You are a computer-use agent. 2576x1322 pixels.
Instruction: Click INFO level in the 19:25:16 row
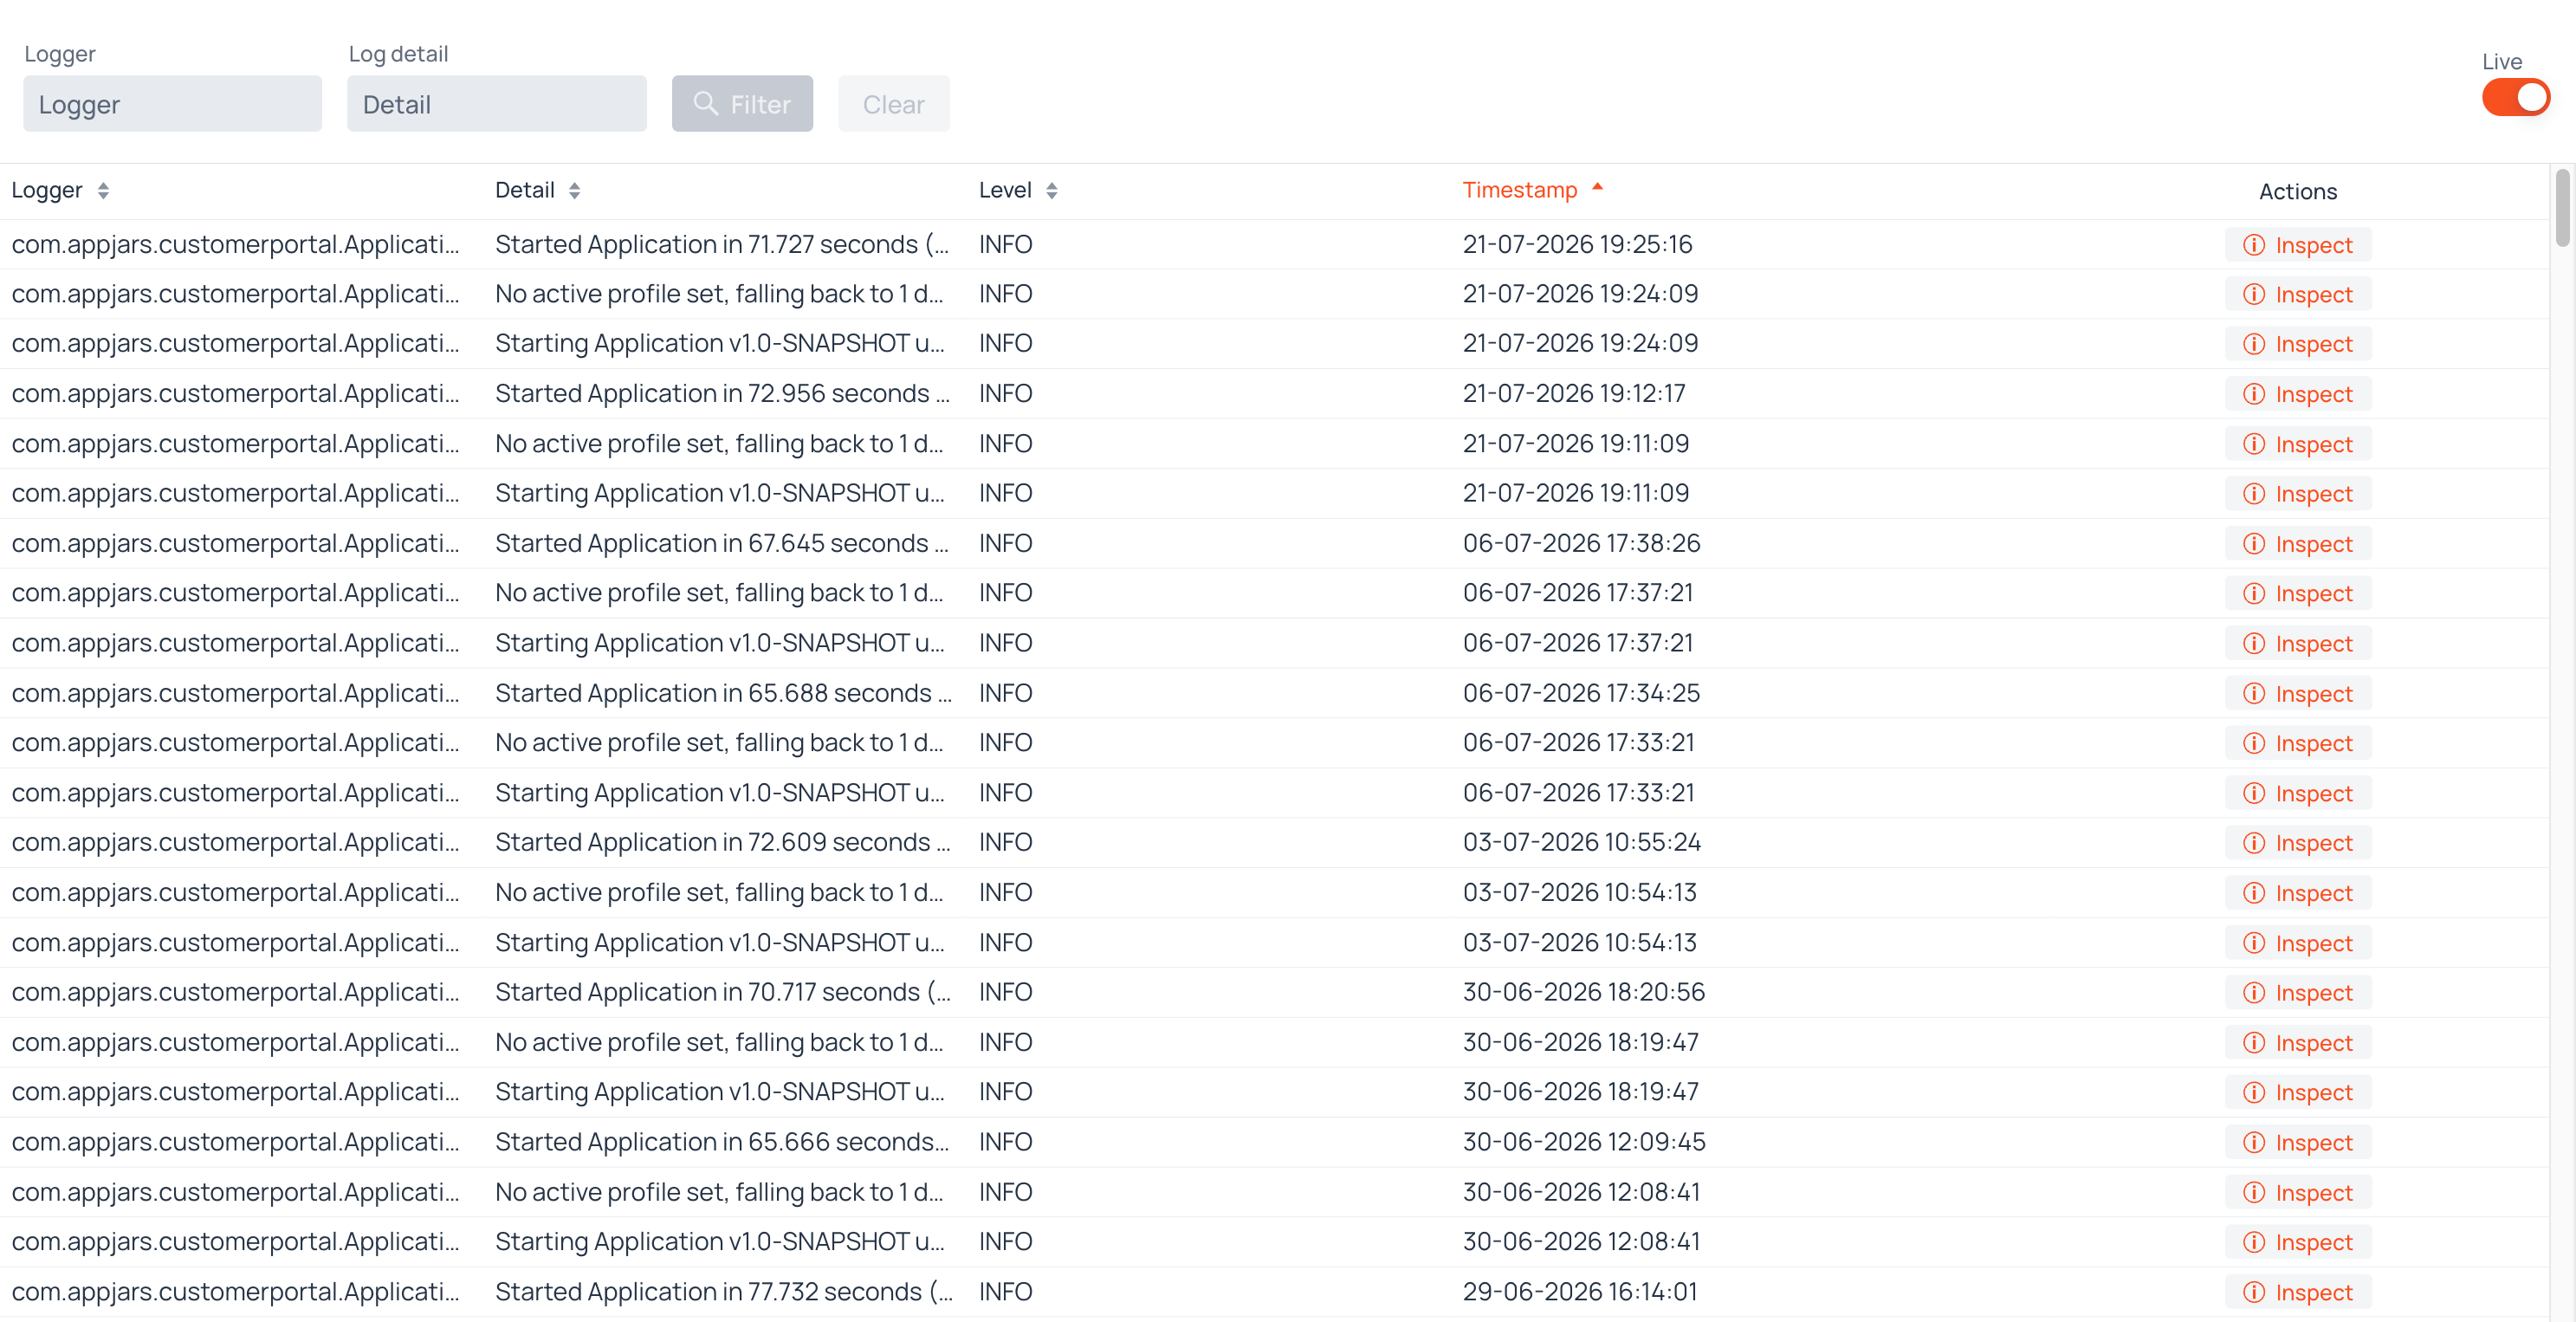1005,244
